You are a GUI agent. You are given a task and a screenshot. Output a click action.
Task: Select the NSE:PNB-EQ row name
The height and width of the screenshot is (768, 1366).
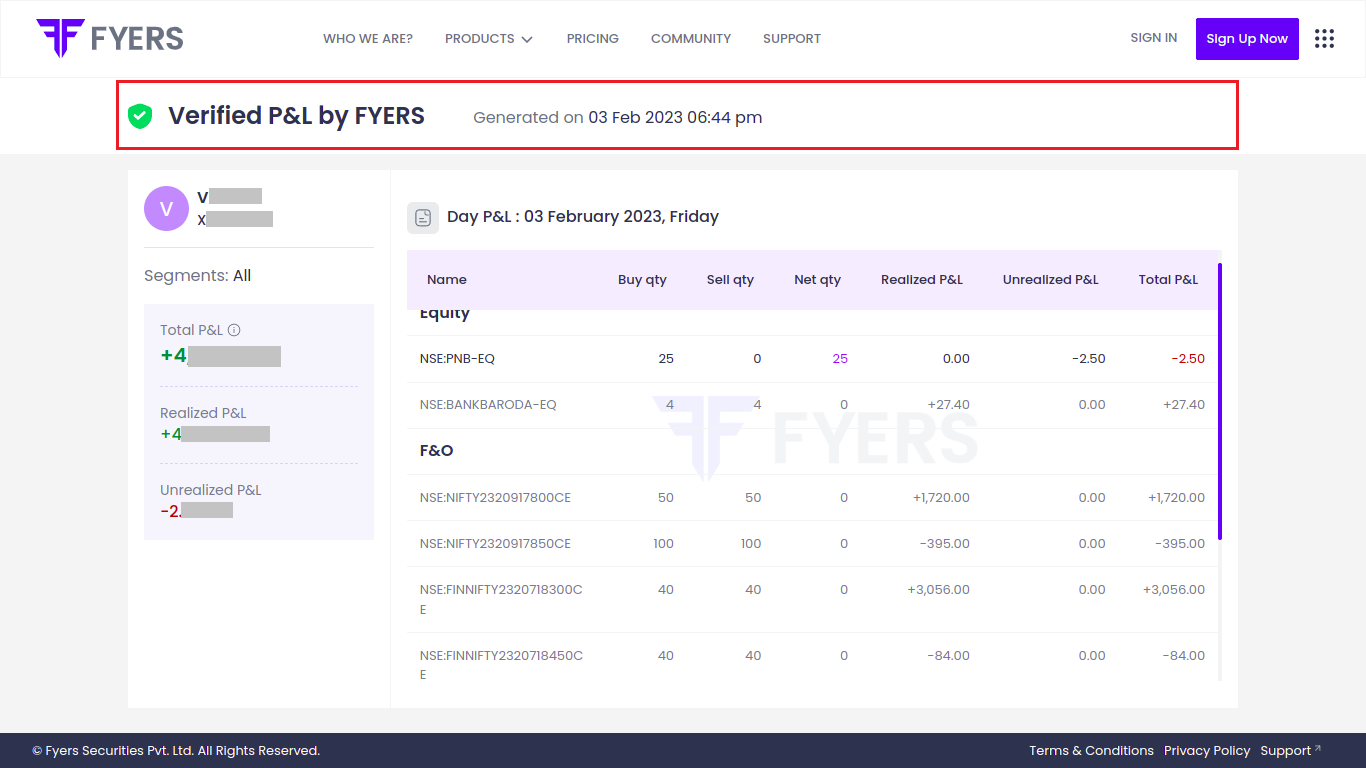(x=457, y=359)
